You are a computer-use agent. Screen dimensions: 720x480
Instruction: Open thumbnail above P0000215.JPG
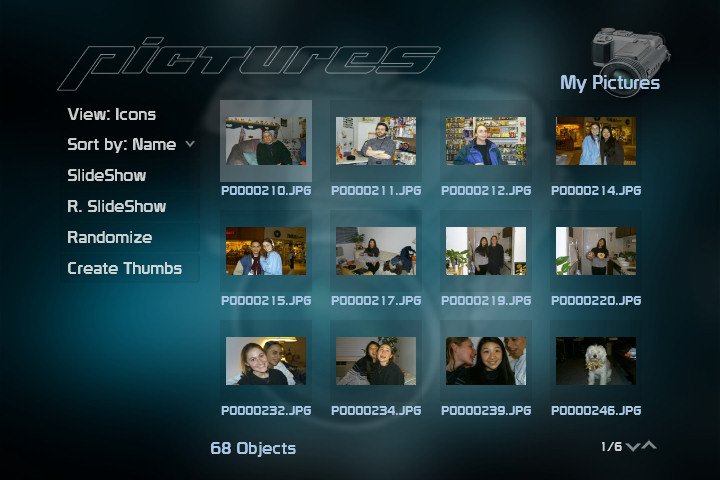[x=266, y=251]
